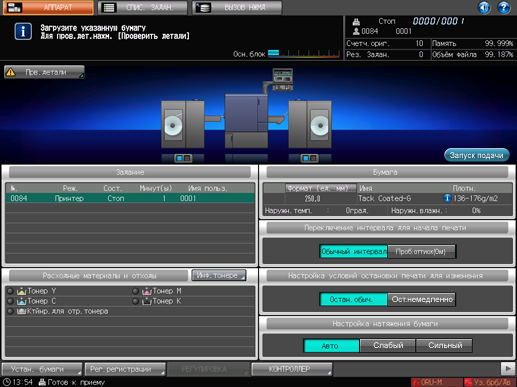The height and width of the screenshot is (387, 517).
Task: Click the Tack Coated-G paper name
Action: (384, 198)
